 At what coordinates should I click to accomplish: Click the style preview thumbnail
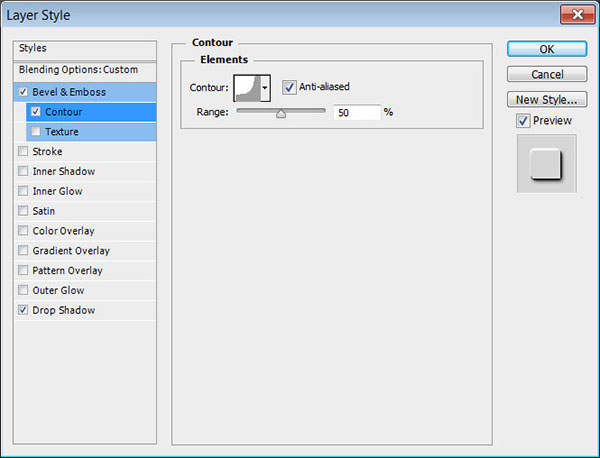point(546,163)
